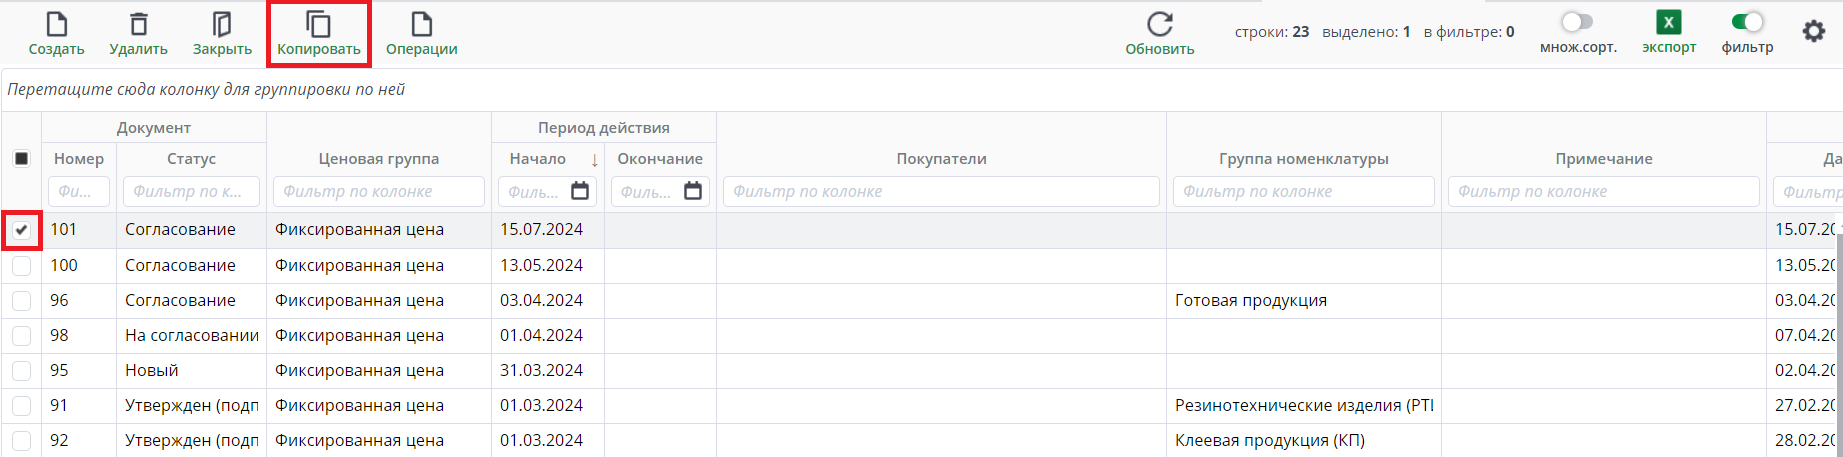Viewport: 1843px width, 457px height.
Task: Click the Удалить trash icon
Action: [139, 24]
